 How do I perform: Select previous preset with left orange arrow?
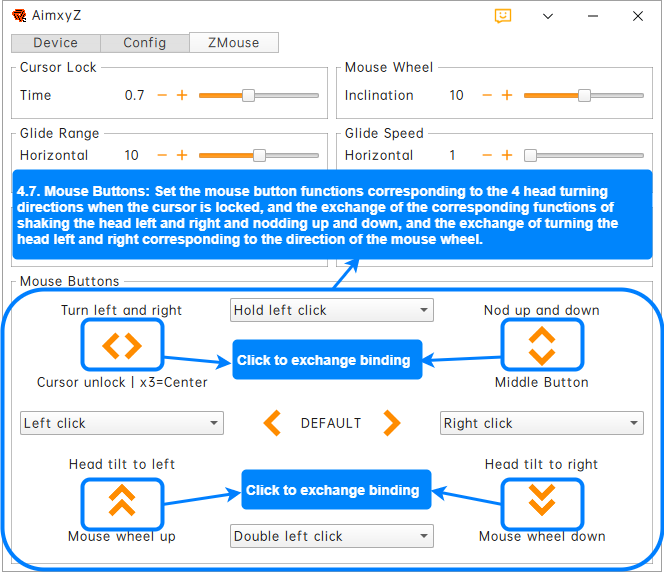[272, 423]
